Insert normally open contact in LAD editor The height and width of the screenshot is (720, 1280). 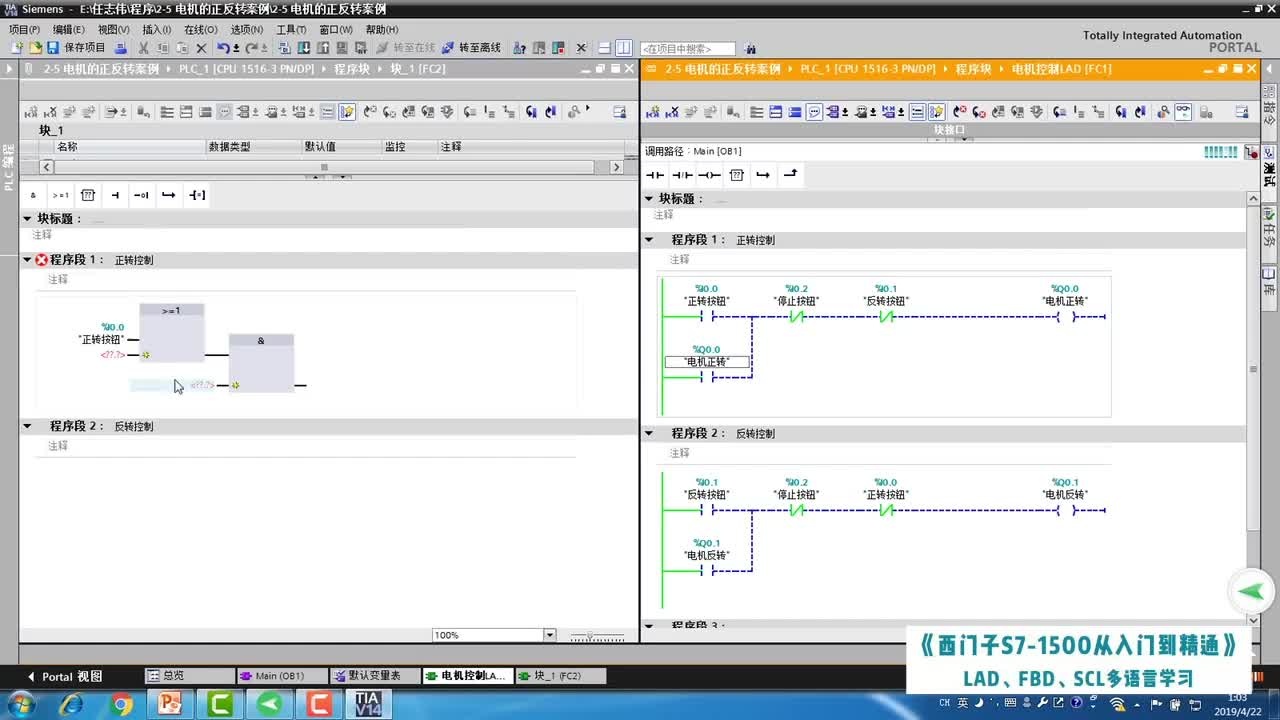pyautogui.click(x=655, y=175)
